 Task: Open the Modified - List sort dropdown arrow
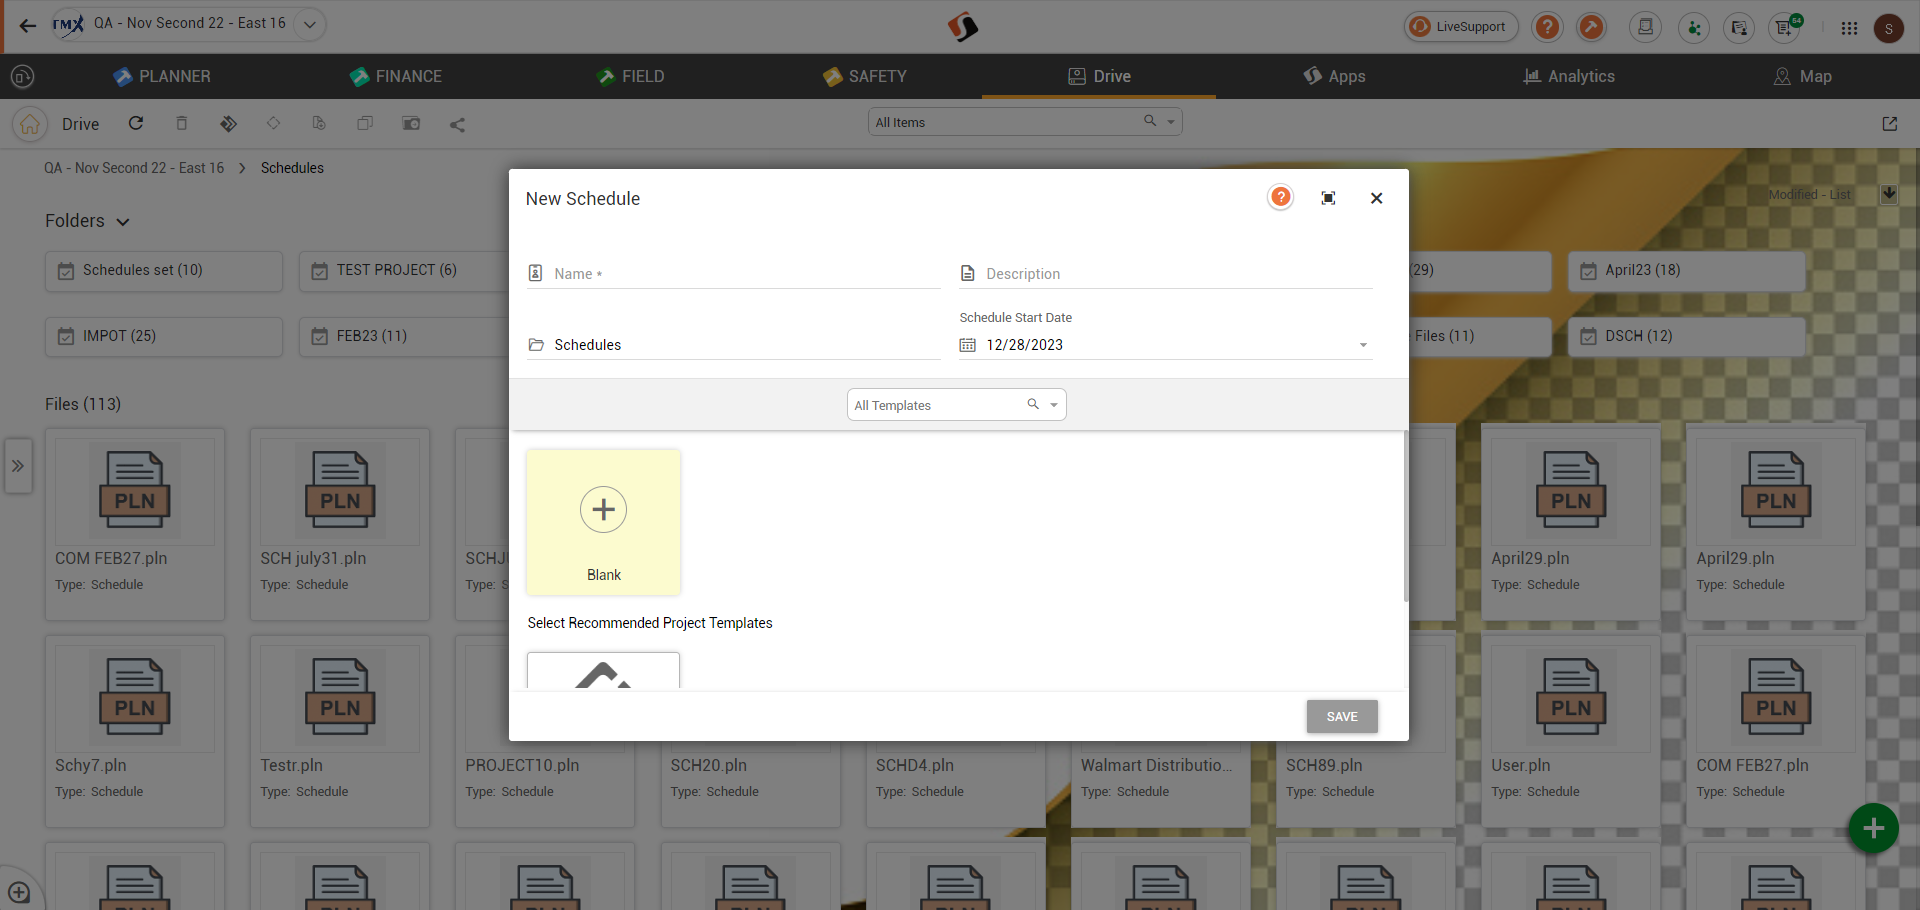click(x=1888, y=193)
